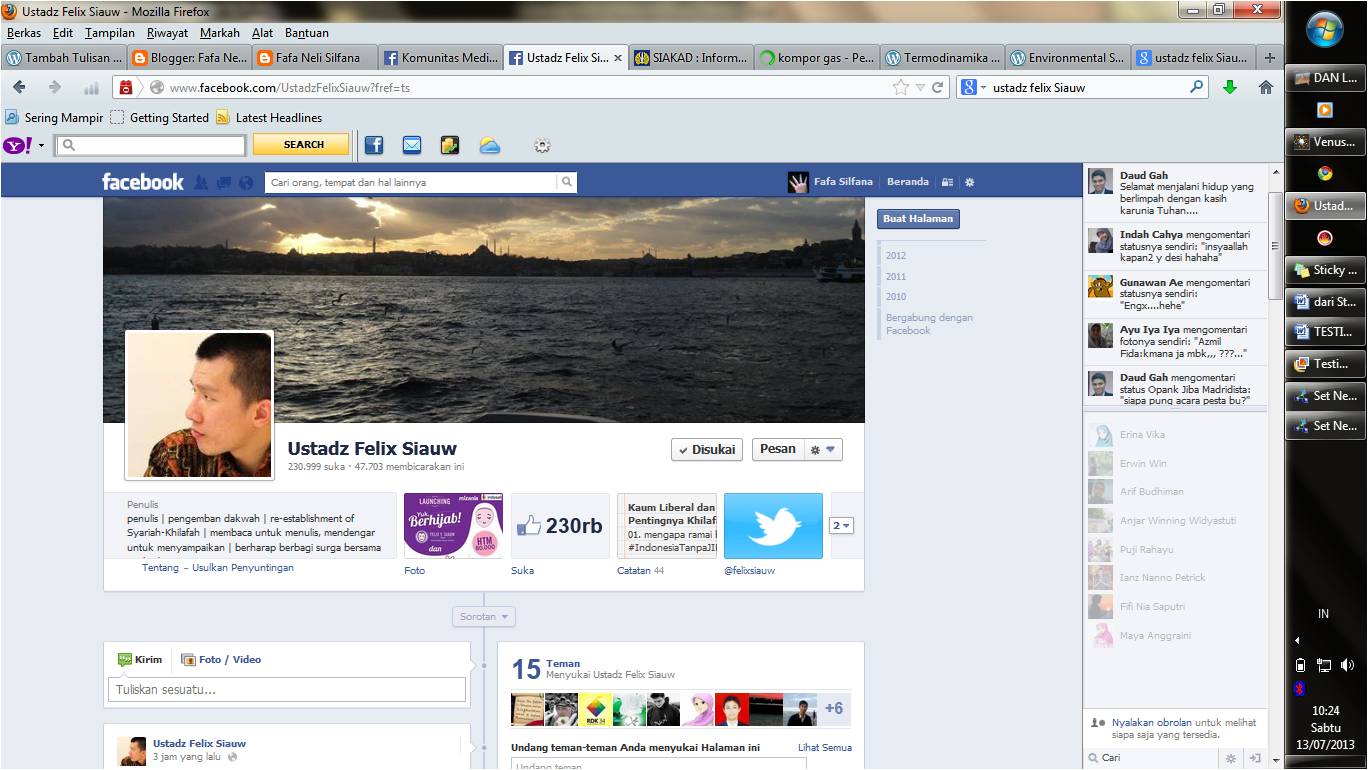Viewport: 1368px width, 770px height.
Task: Click the yellow notes icon in Yahoo toolbar
Action: (450, 145)
